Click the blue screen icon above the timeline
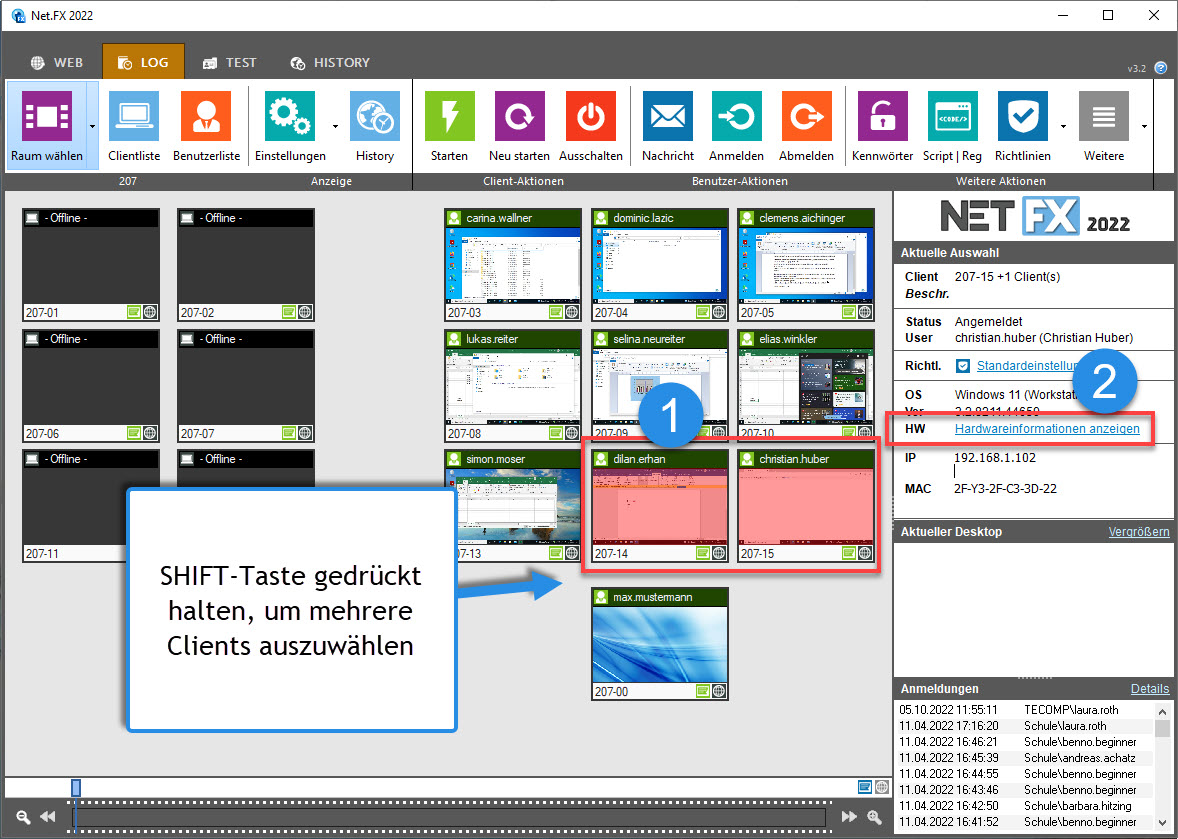The width and height of the screenshot is (1178, 839). click(865, 786)
